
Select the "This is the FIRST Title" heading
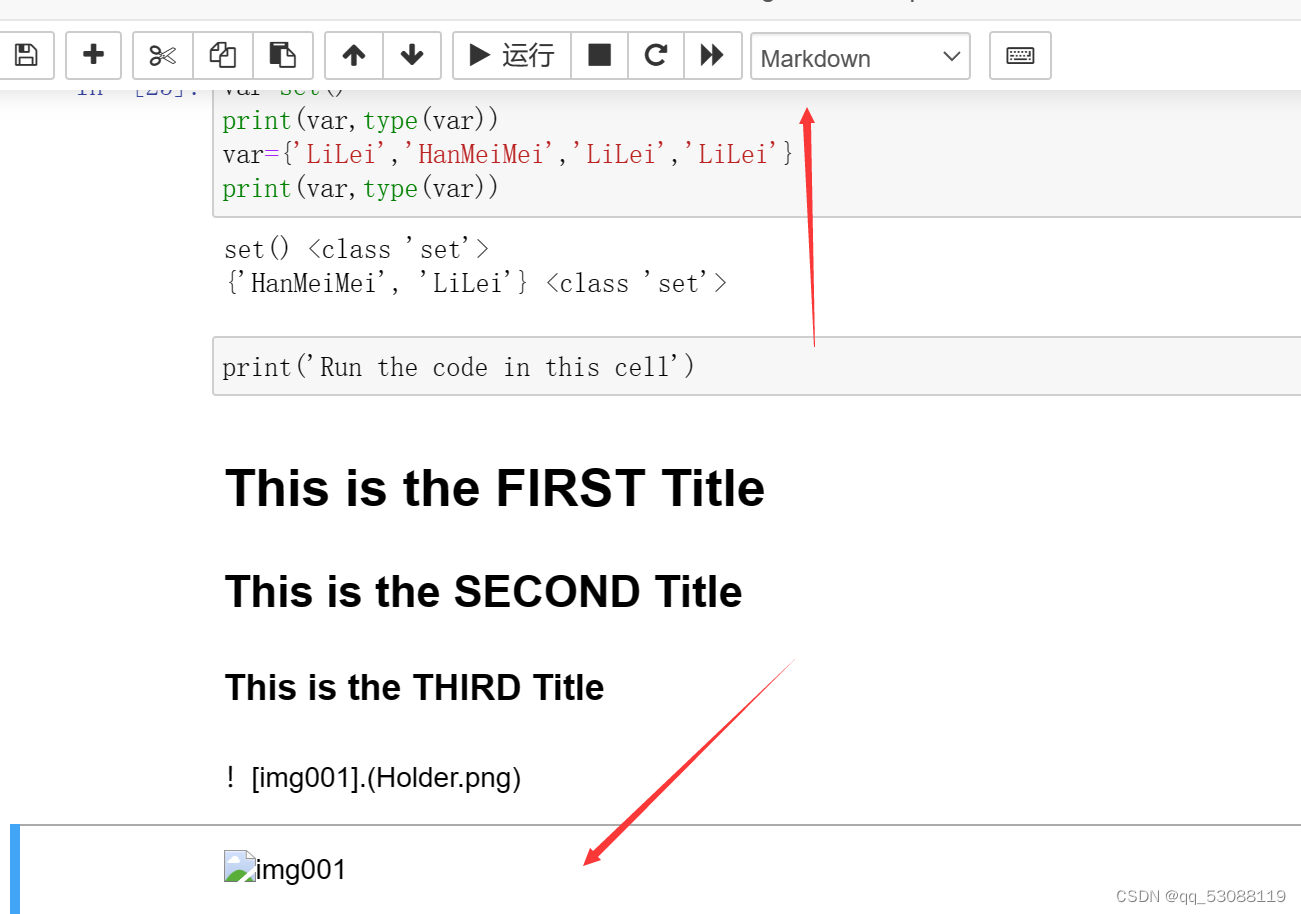(x=495, y=488)
